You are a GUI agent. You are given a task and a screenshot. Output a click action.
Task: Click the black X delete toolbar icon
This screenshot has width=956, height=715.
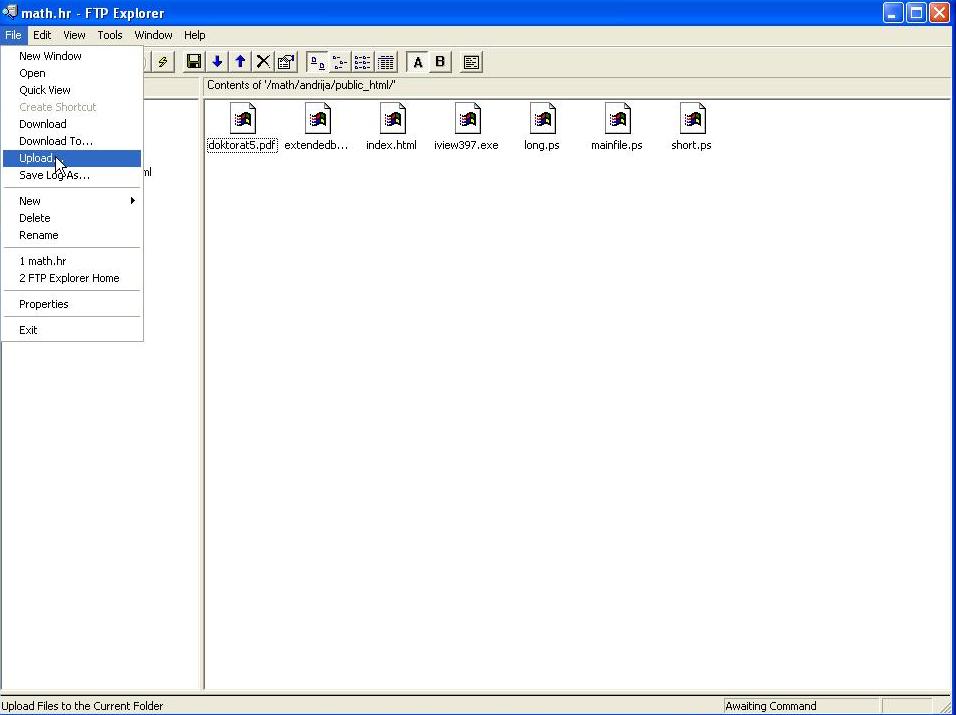click(263, 62)
